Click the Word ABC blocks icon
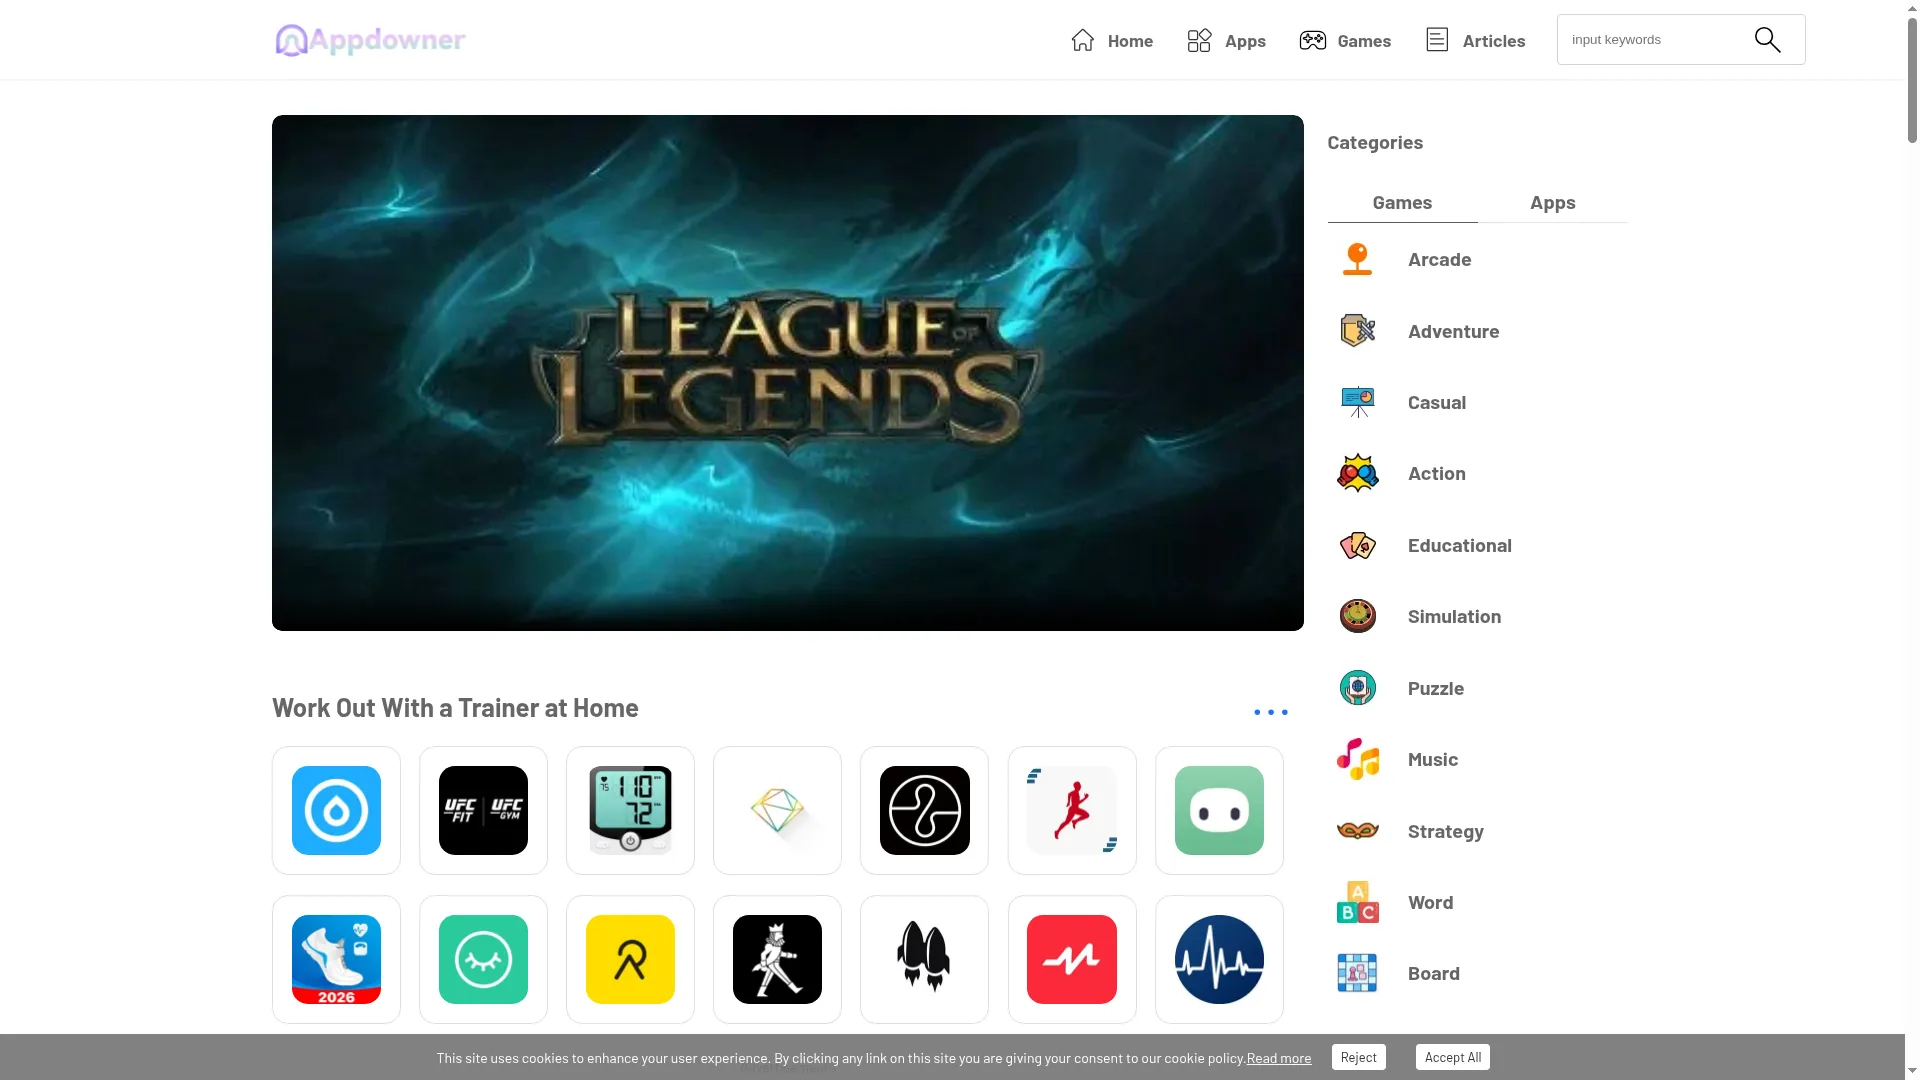This screenshot has width=1920, height=1080. point(1357,902)
